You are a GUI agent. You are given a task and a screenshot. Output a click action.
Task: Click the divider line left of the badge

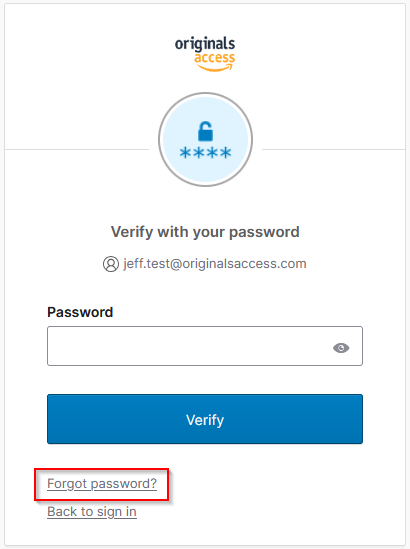click(77, 150)
